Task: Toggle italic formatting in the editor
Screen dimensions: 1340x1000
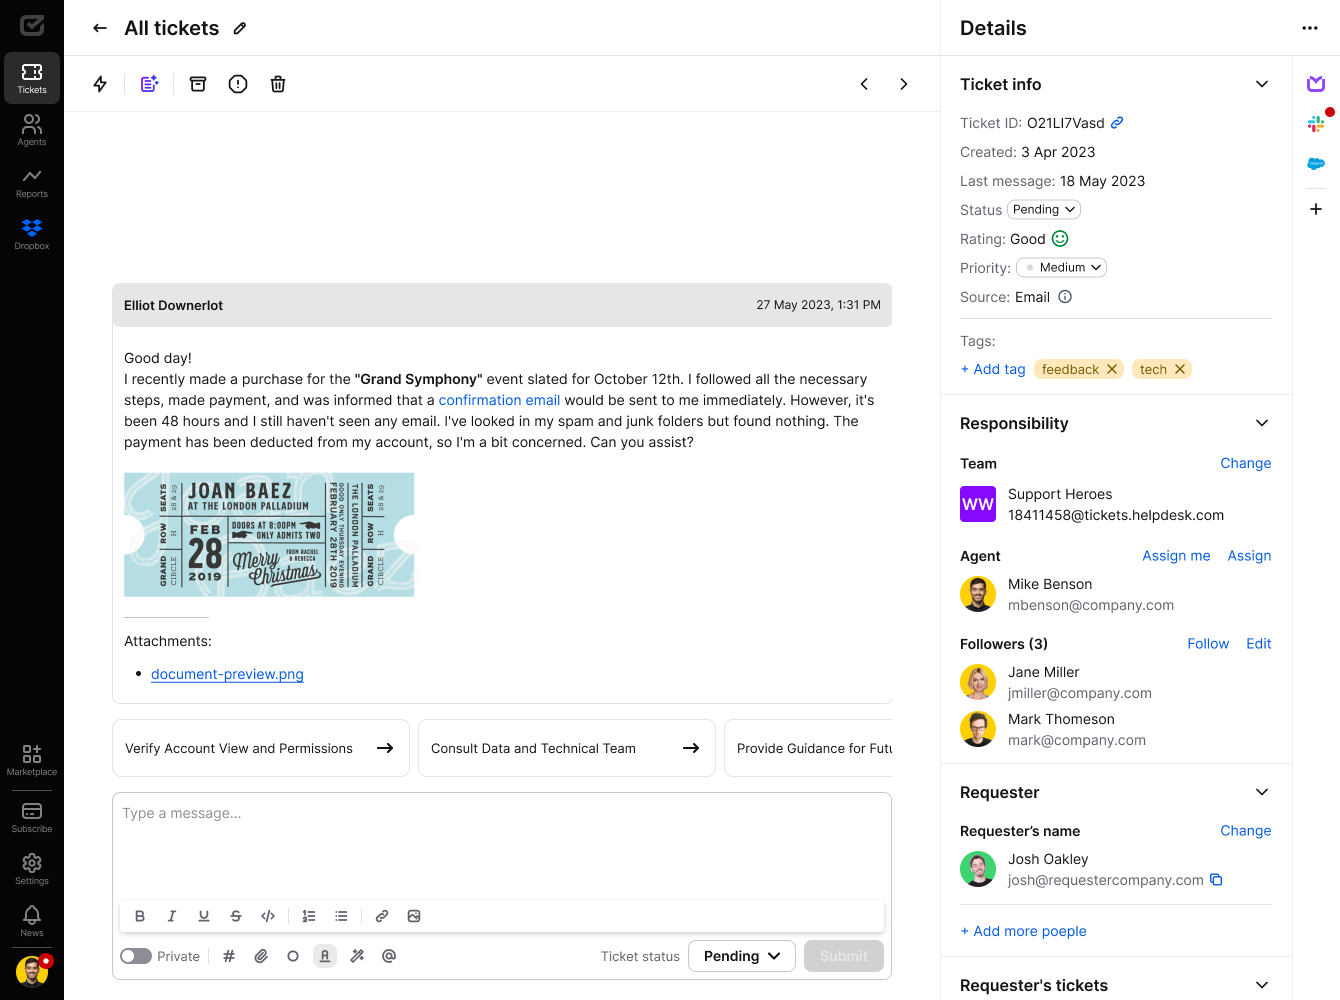Action: click(172, 916)
